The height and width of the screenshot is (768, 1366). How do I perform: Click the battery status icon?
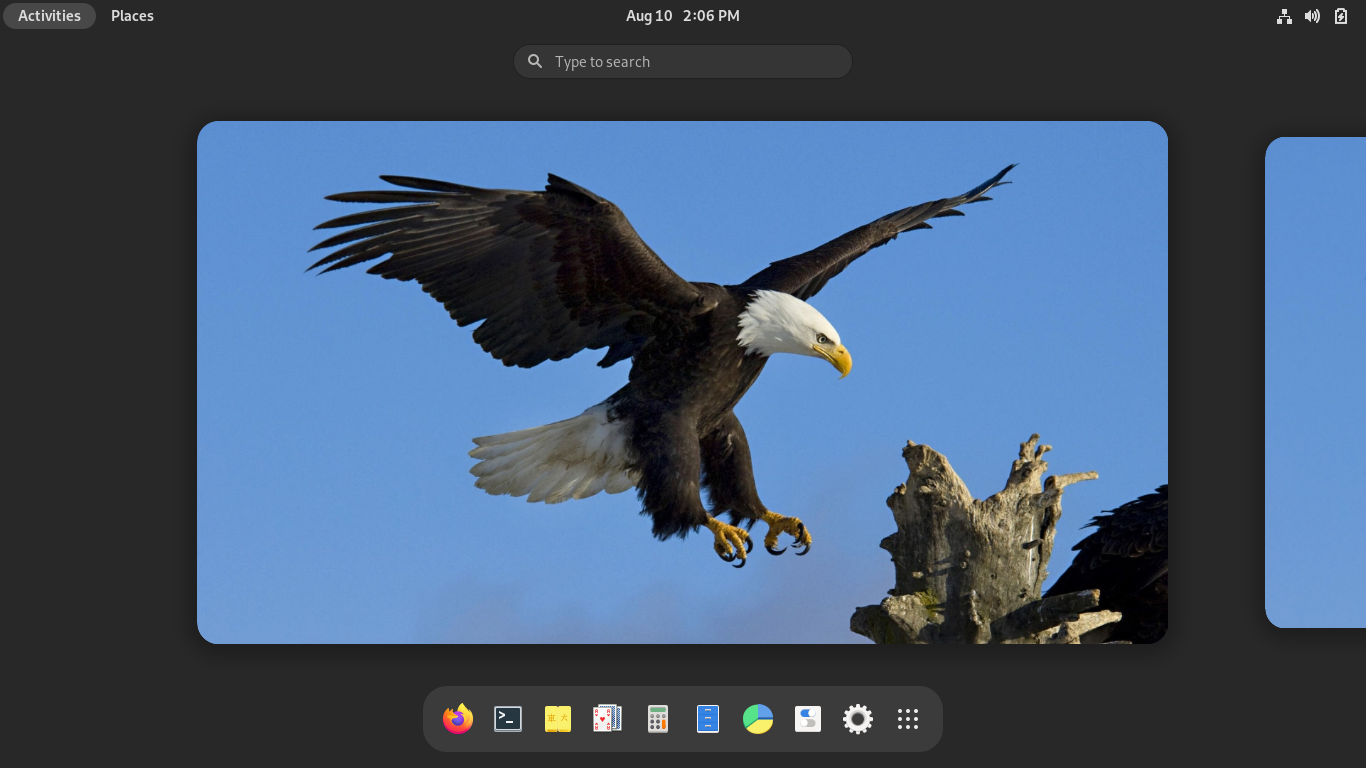[x=1341, y=16]
